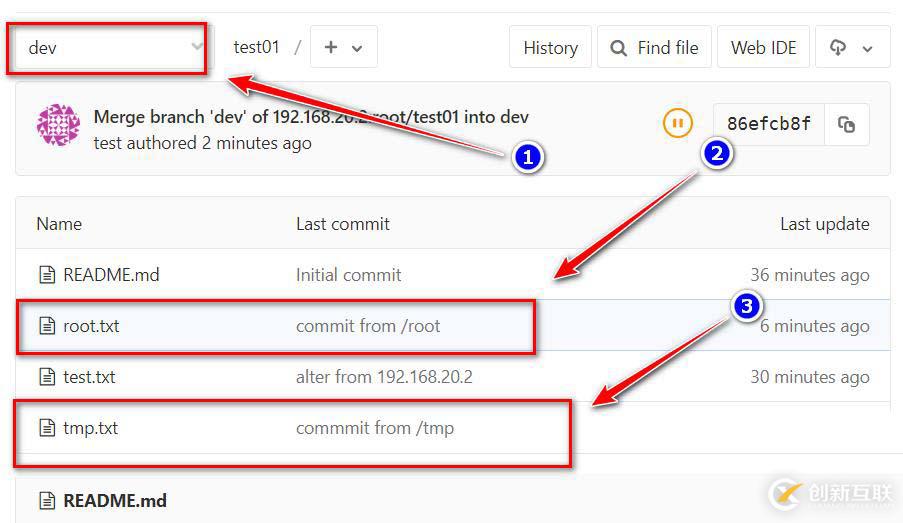The image size is (903, 523).
Task: Click the 36 minutes ago timestamp
Action: tap(810, 275)
